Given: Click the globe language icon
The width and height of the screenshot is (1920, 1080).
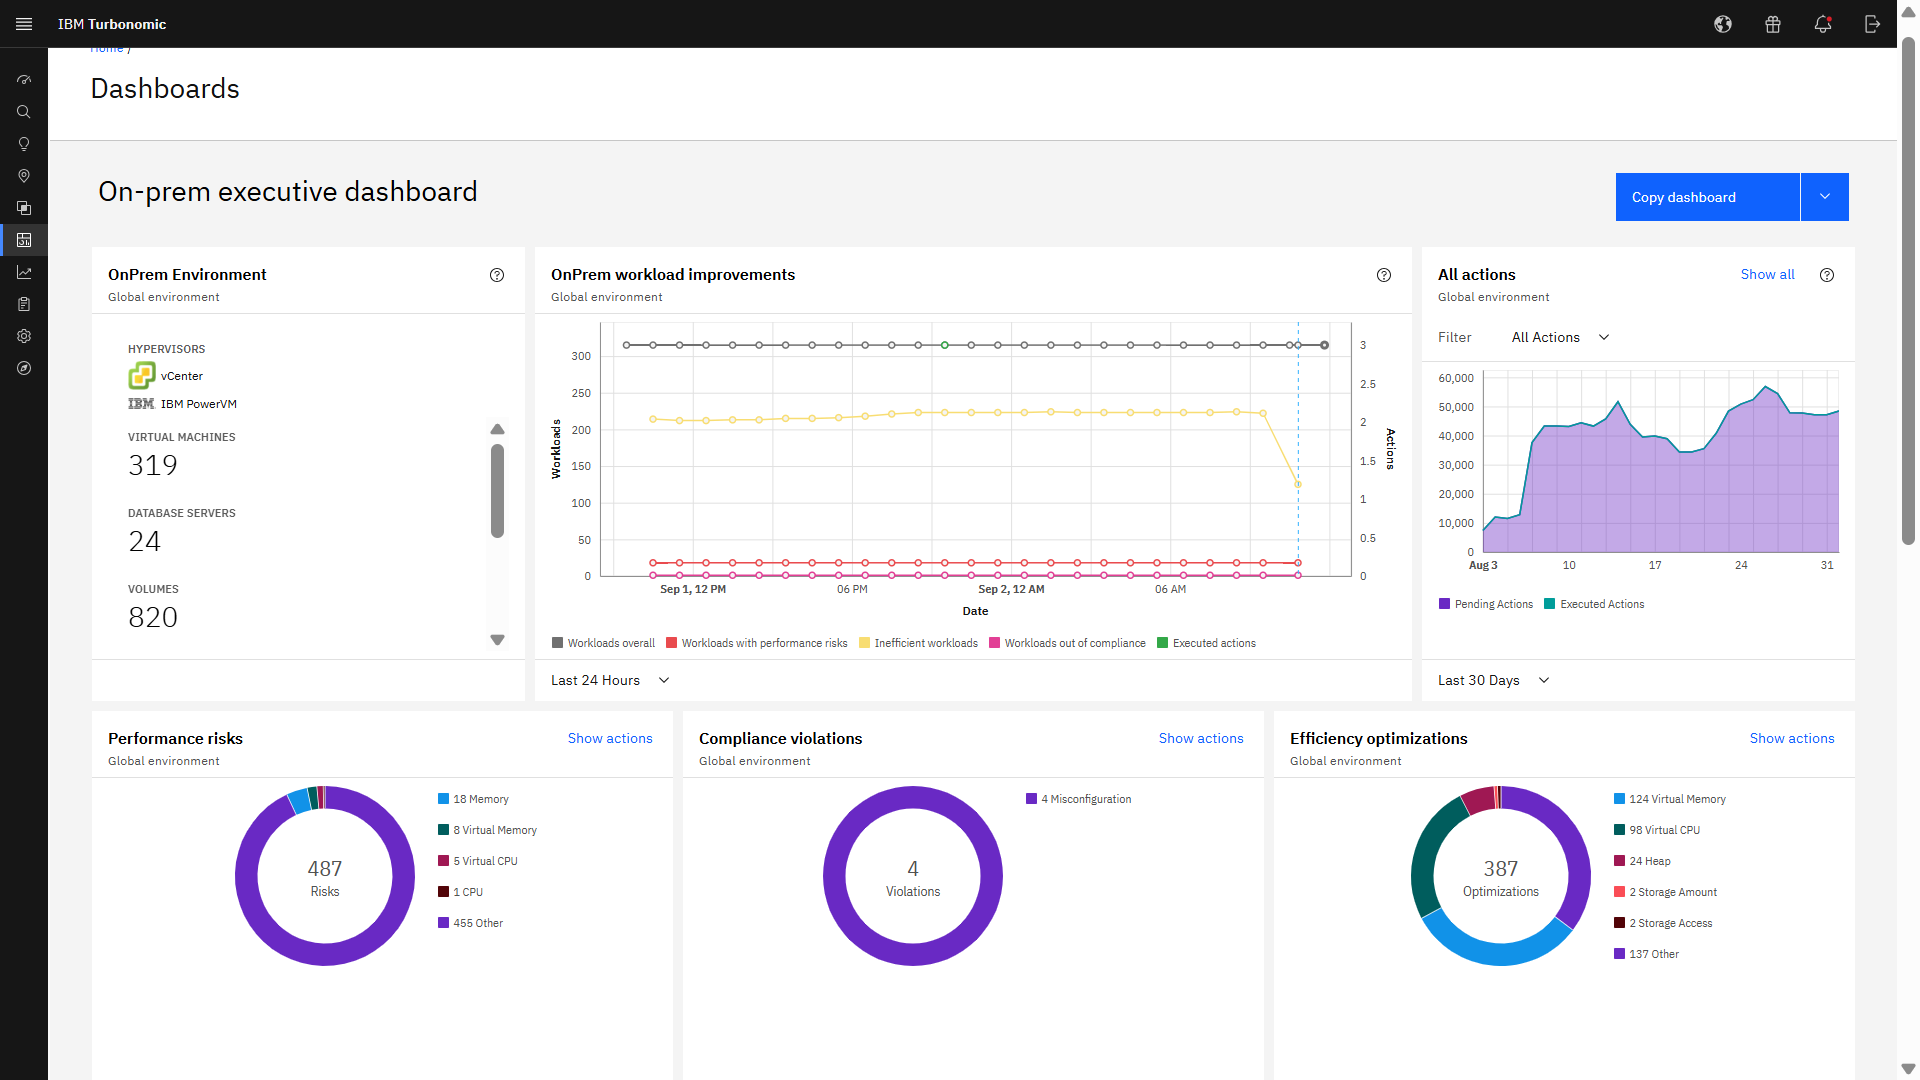Looking at the screenshot, I should pyautogui.click(x=1722, y=24).
